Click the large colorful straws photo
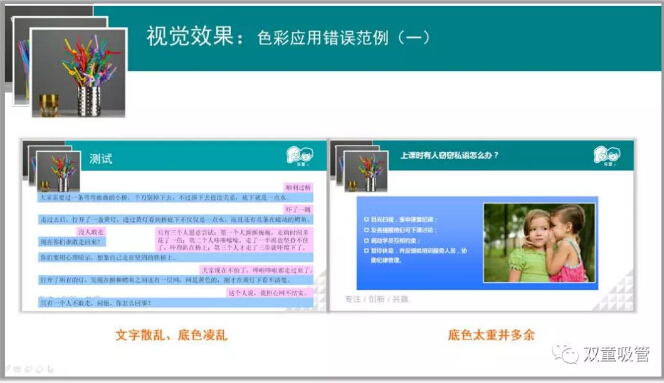 pyautogui.click(x=79, y=73)
